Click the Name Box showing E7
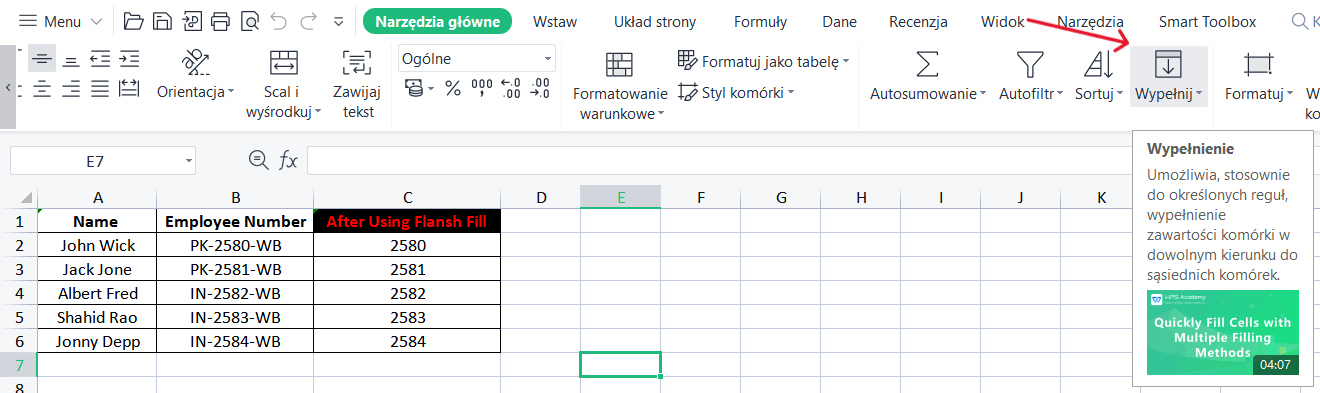Viewport: 1320px width, 393px height. (103, 160)
